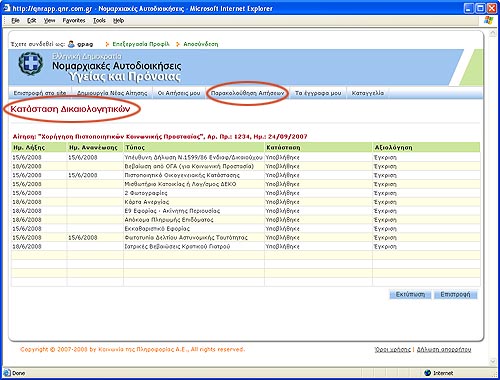Viewport: 500px width, 380px height.
Task: Select the Ε9 Εφορίας row
Action: click(x=246, y=211)
